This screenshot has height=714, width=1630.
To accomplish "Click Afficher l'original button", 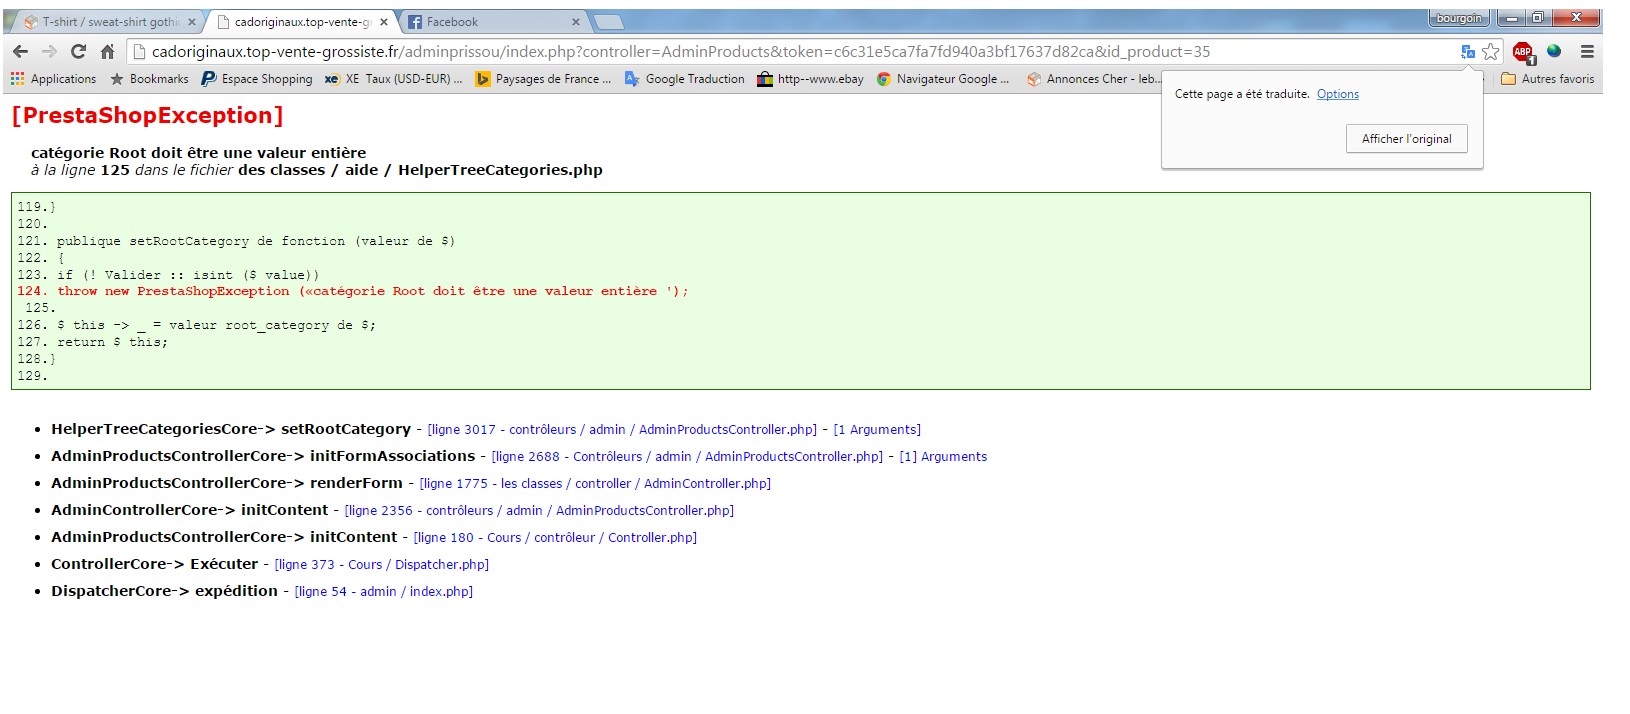I will point(1407,139).
